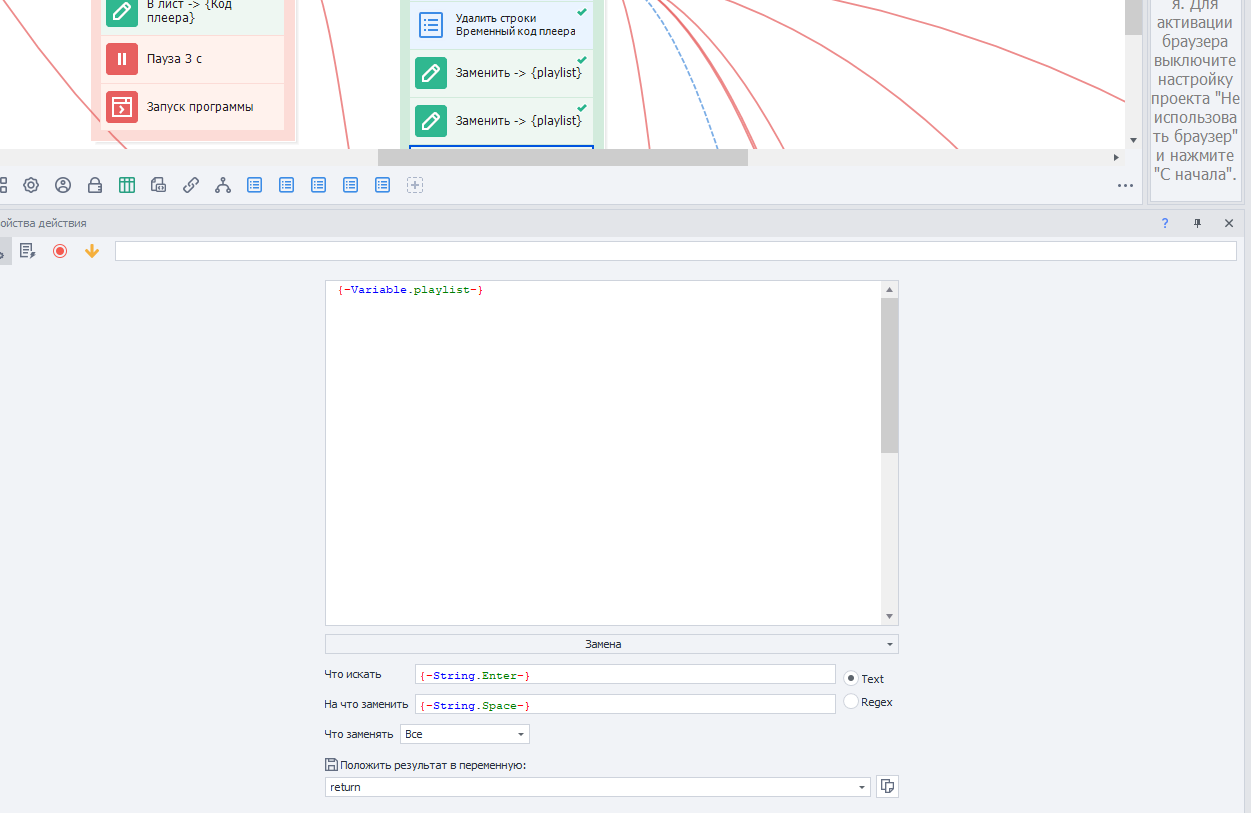
Task: Click the red record circle icon
Action: (x=60, y=251)
